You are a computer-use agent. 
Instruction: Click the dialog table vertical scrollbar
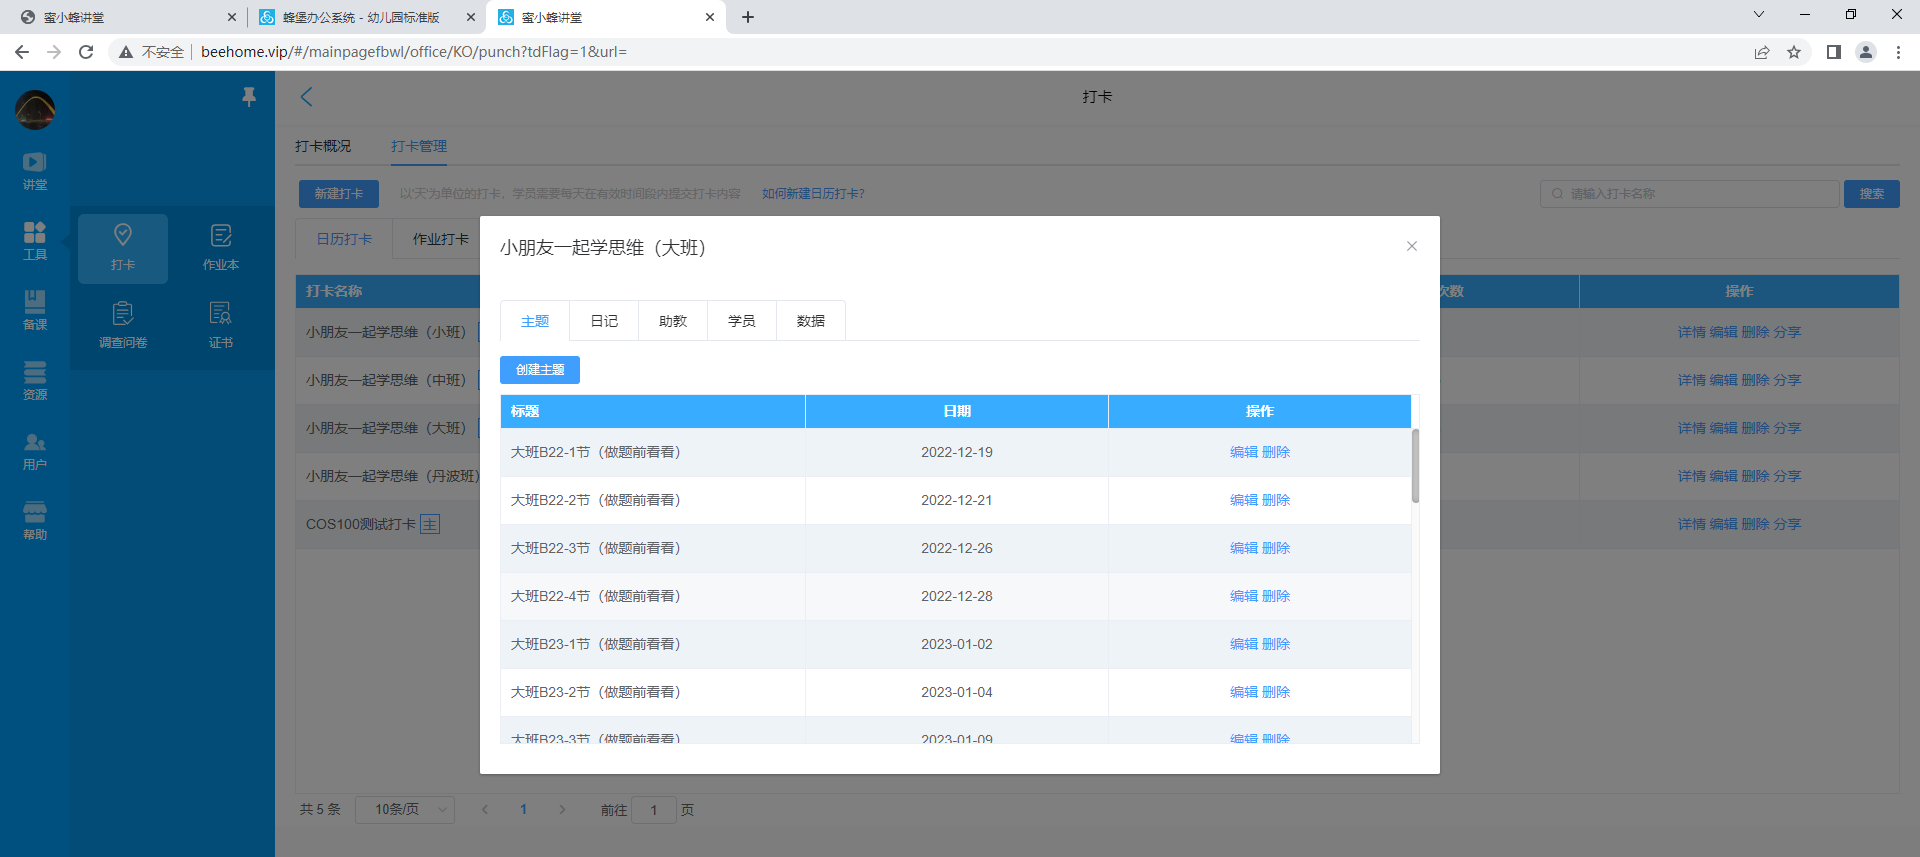(x=1415, y=466)
